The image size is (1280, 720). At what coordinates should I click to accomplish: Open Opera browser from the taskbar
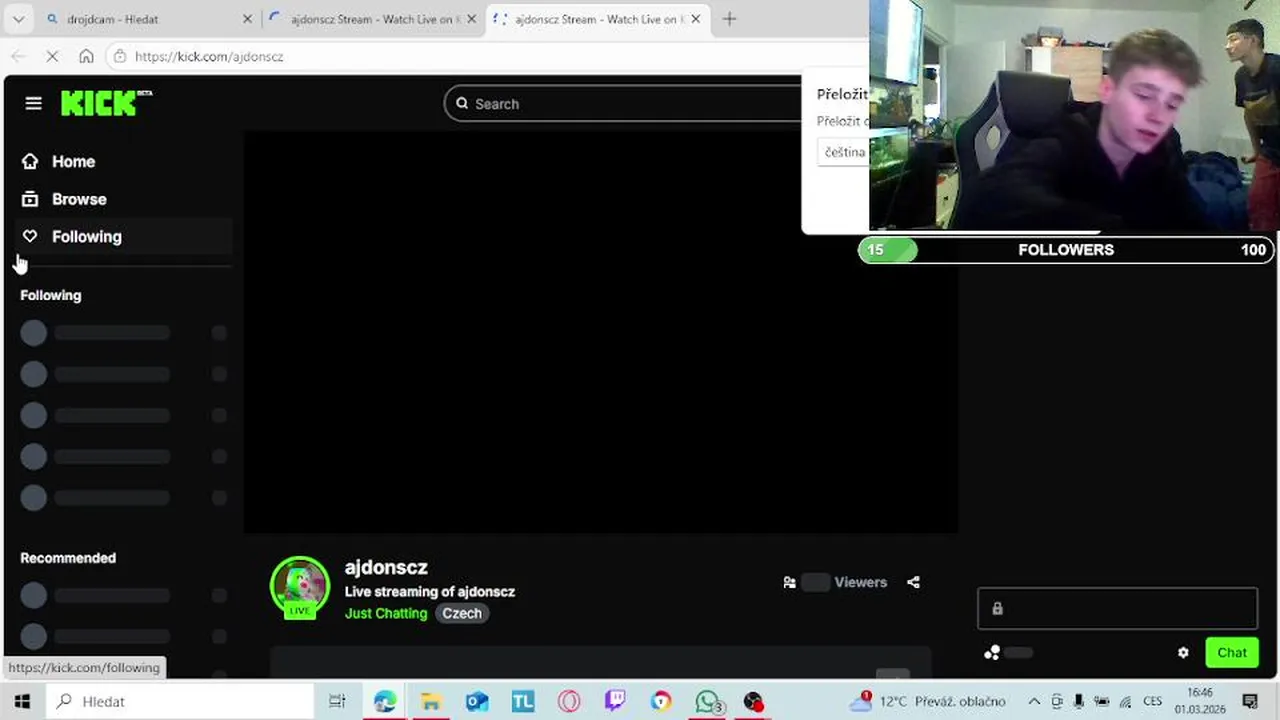[x=569, y=701]
